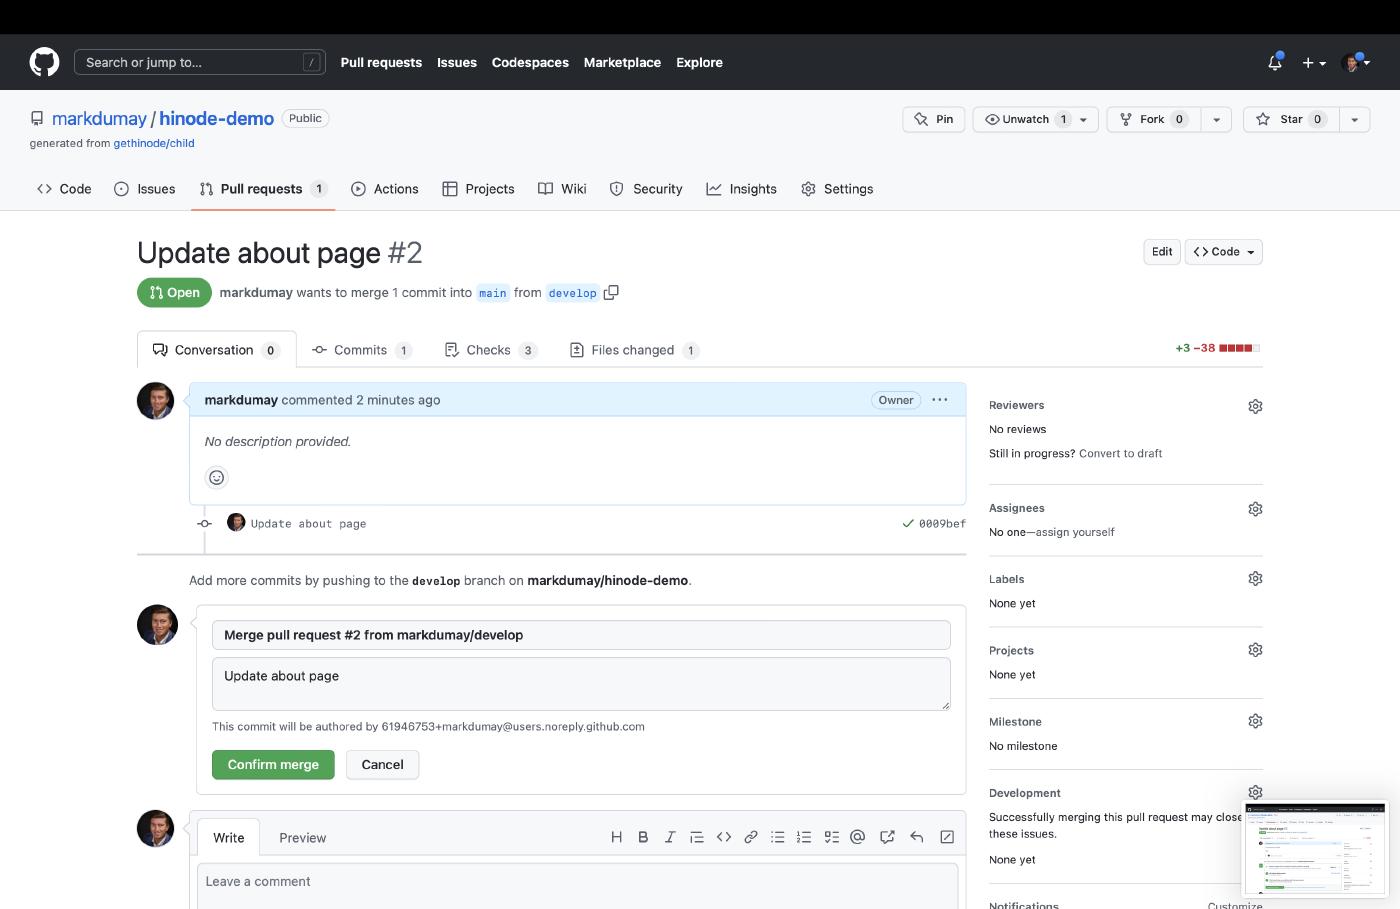Insert a numbered list in comment
The image size is (1400, 909).
pos(804,837)
